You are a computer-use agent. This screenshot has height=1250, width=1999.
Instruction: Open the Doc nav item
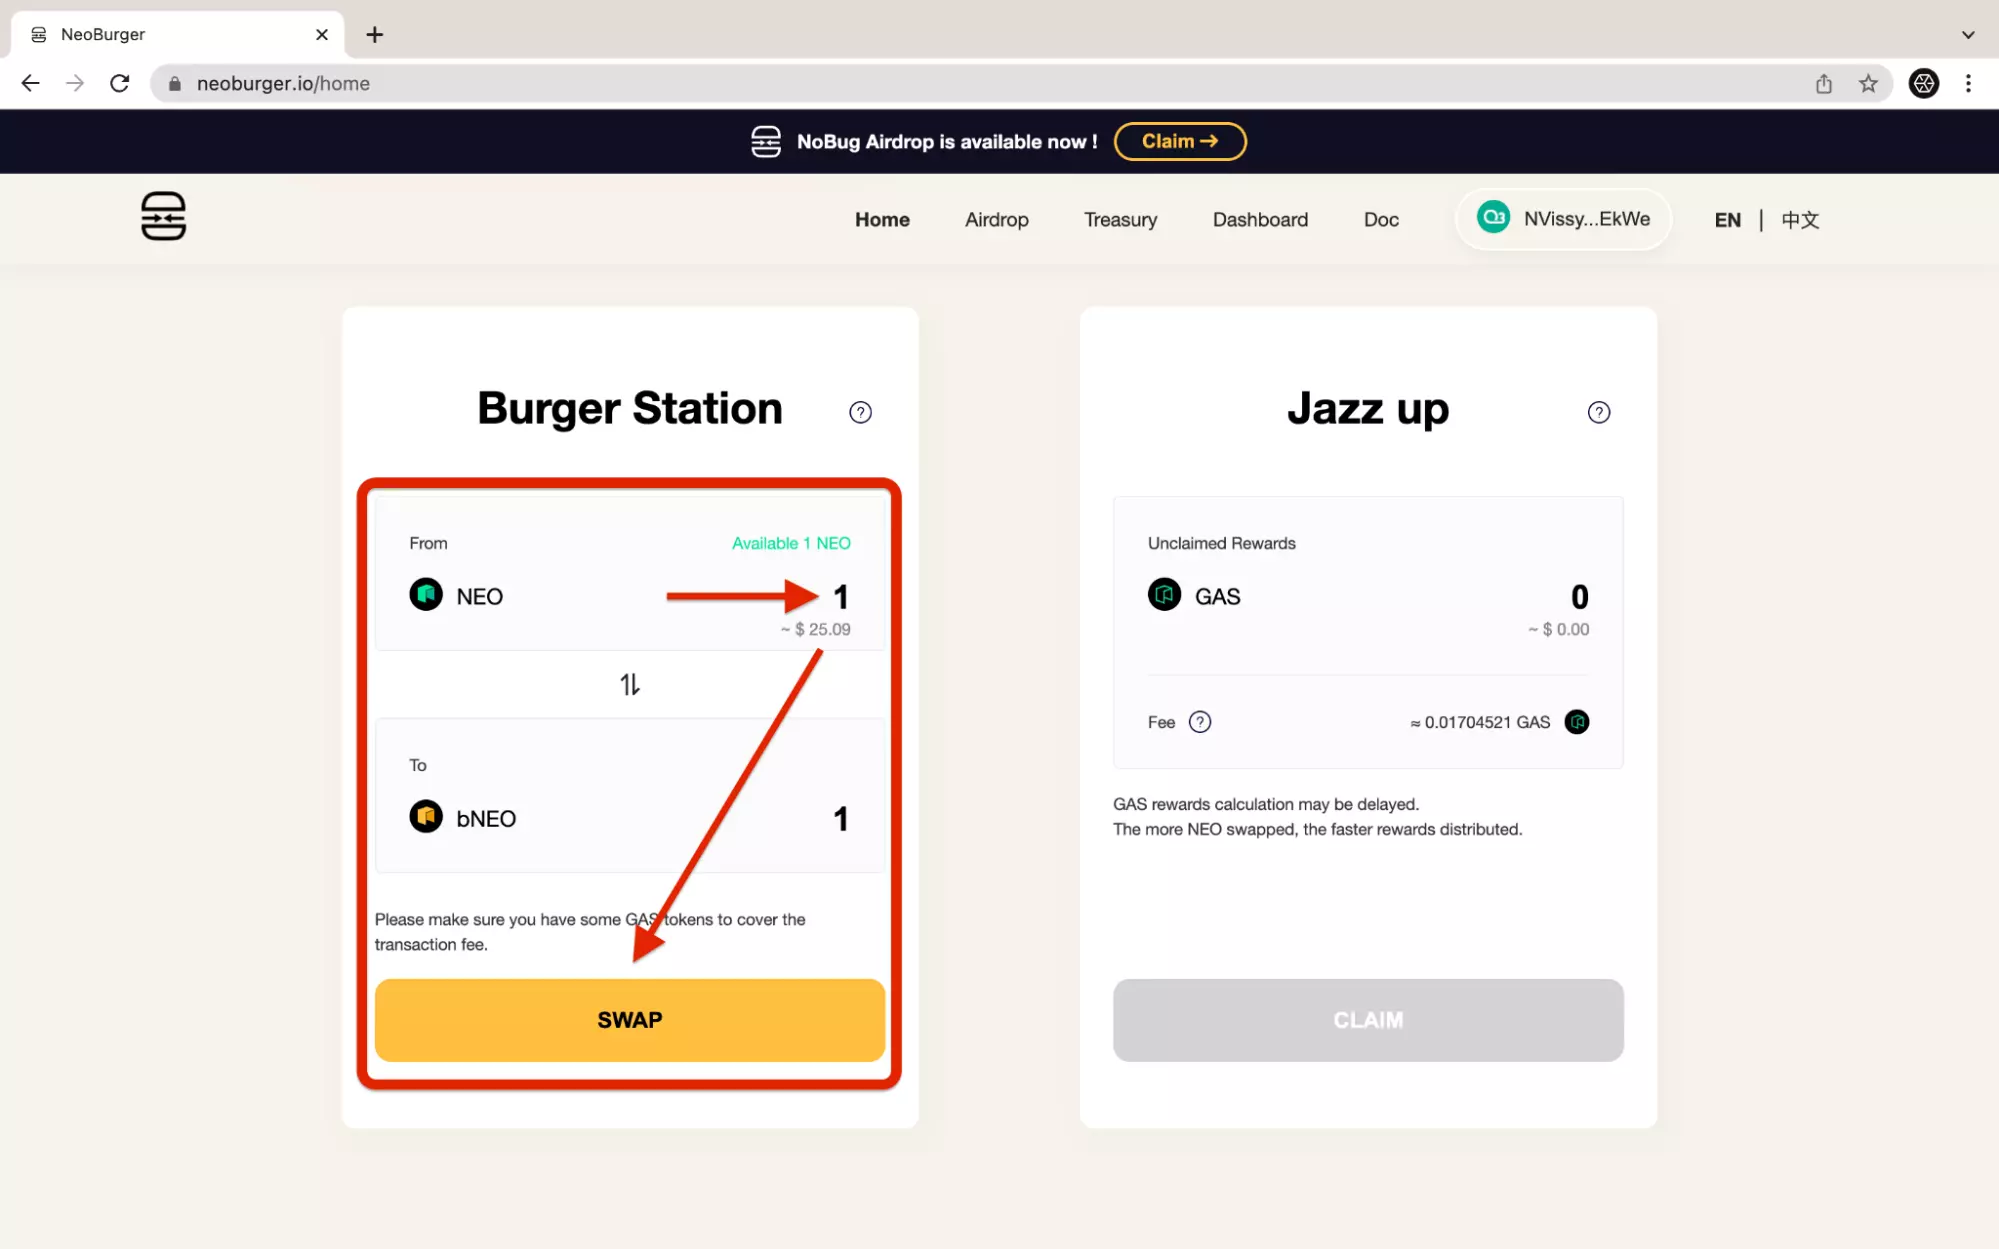point(1381,220)
